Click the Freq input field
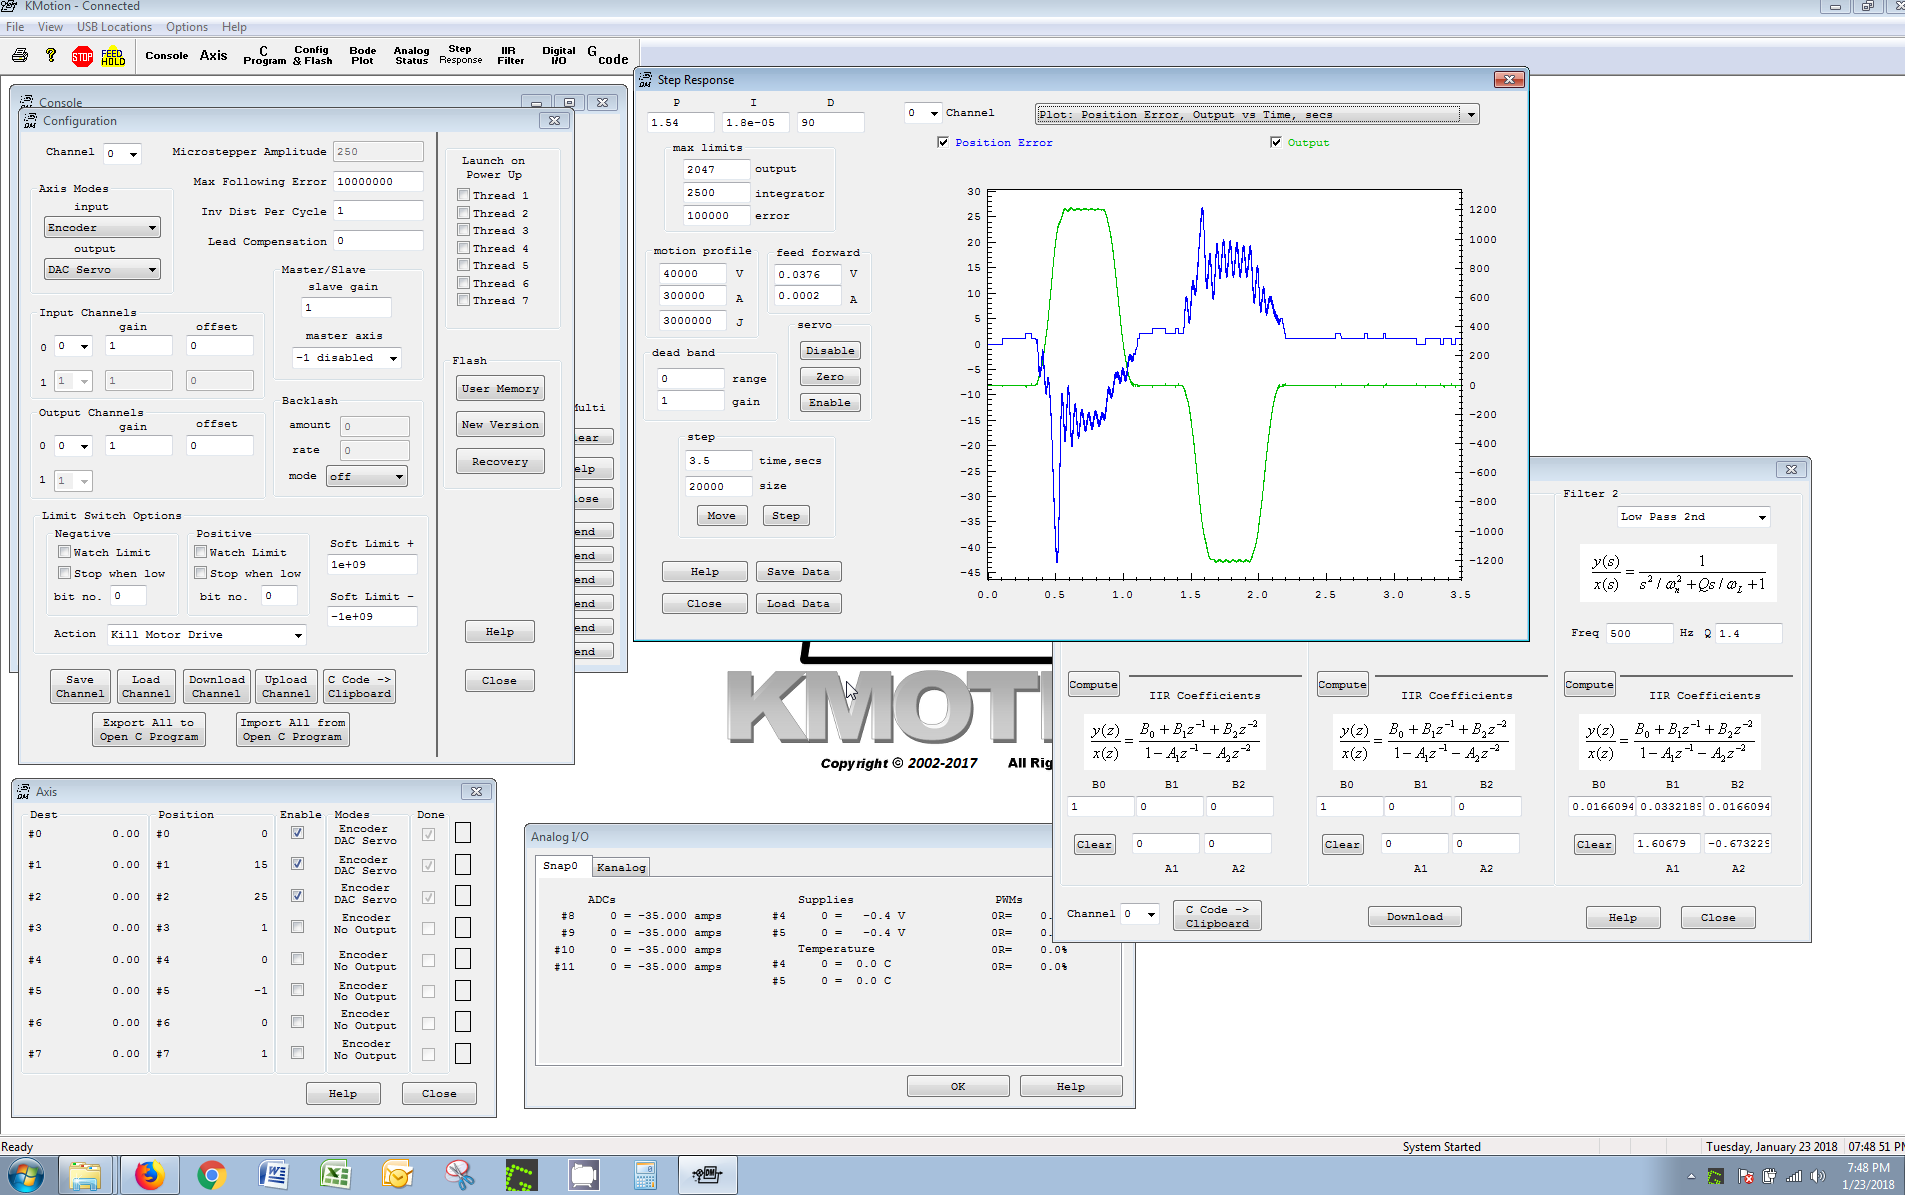 click(x=1638, y=633)
